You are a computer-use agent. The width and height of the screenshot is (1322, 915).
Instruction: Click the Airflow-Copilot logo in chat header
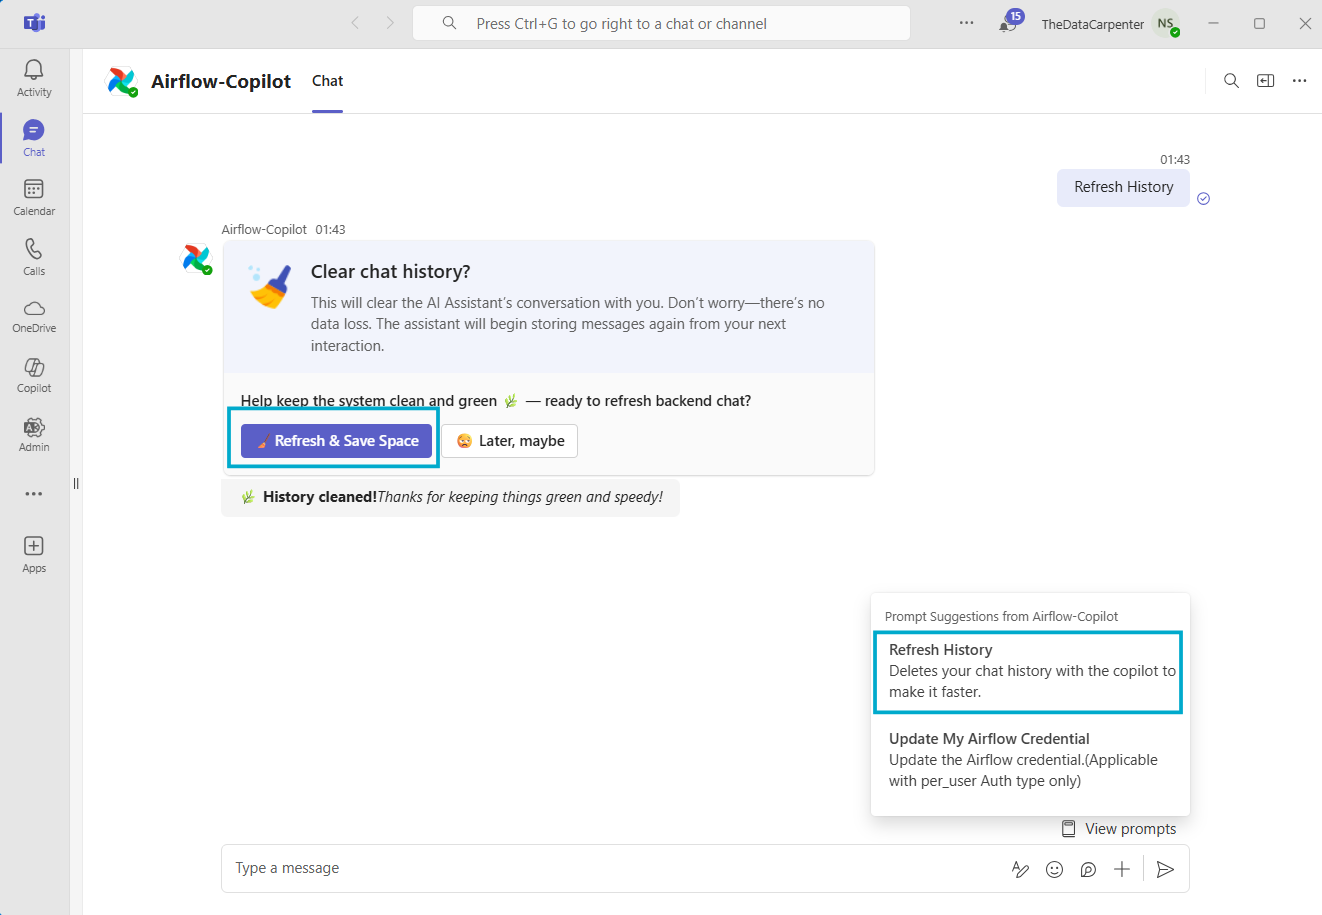(x=122, y=81)
